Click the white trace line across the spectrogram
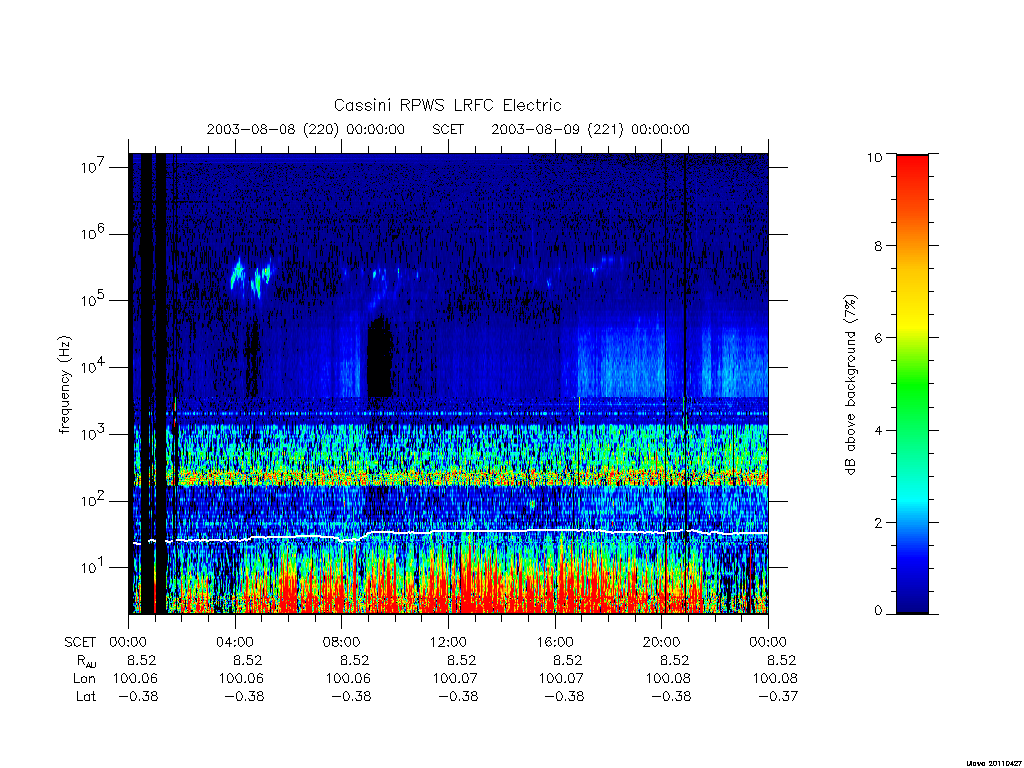 point(451,534)
